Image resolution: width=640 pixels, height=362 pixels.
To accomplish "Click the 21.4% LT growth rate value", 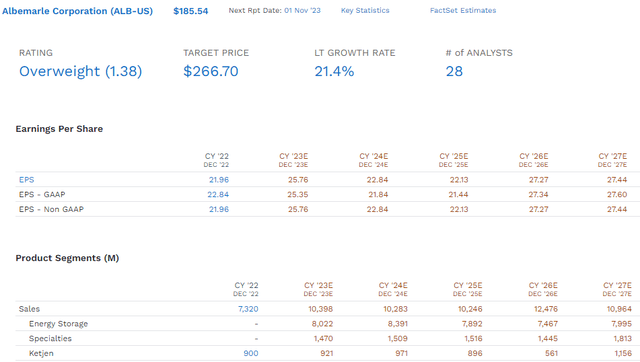I will [334, 71].
